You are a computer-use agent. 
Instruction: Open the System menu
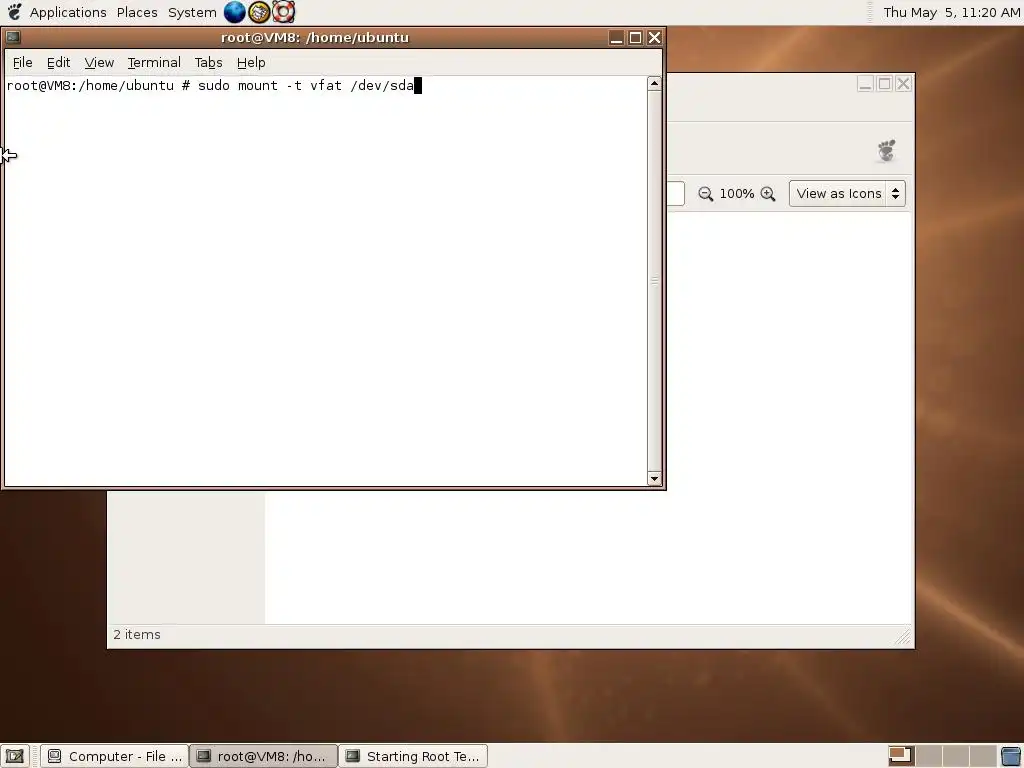(192, 12)
